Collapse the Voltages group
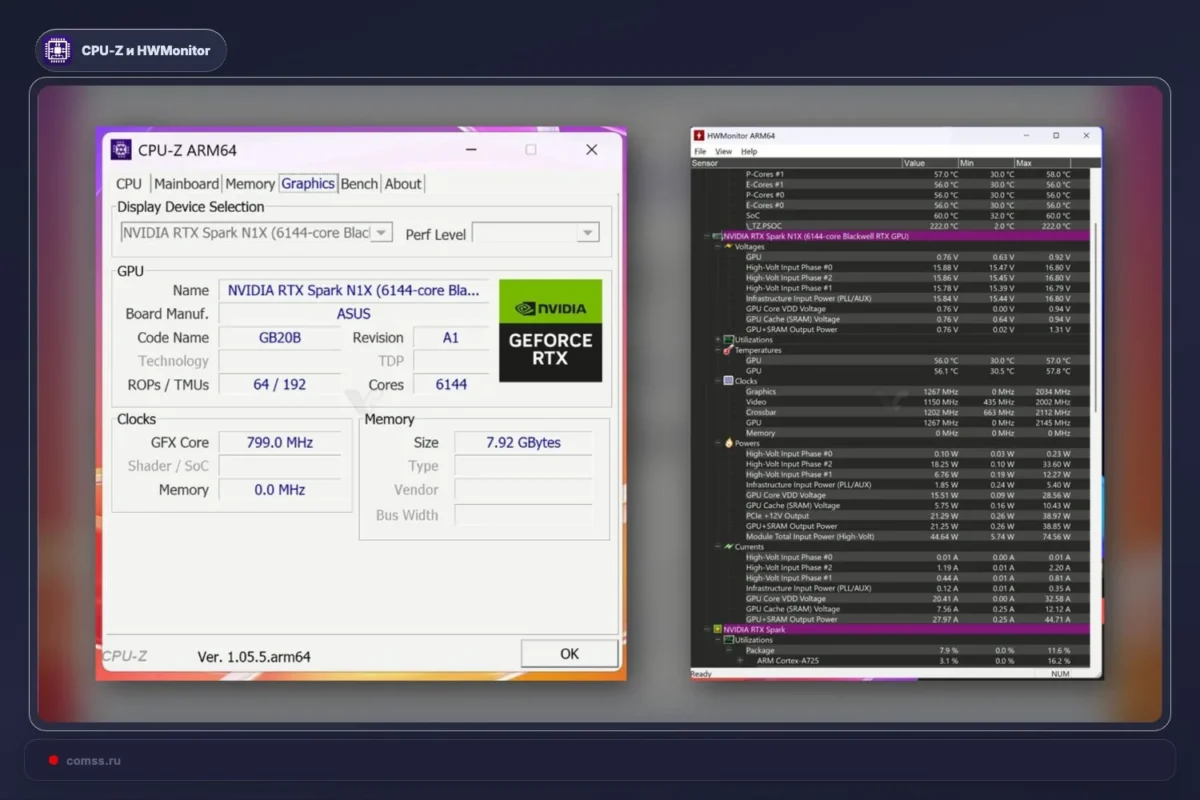 pos(718,246)
